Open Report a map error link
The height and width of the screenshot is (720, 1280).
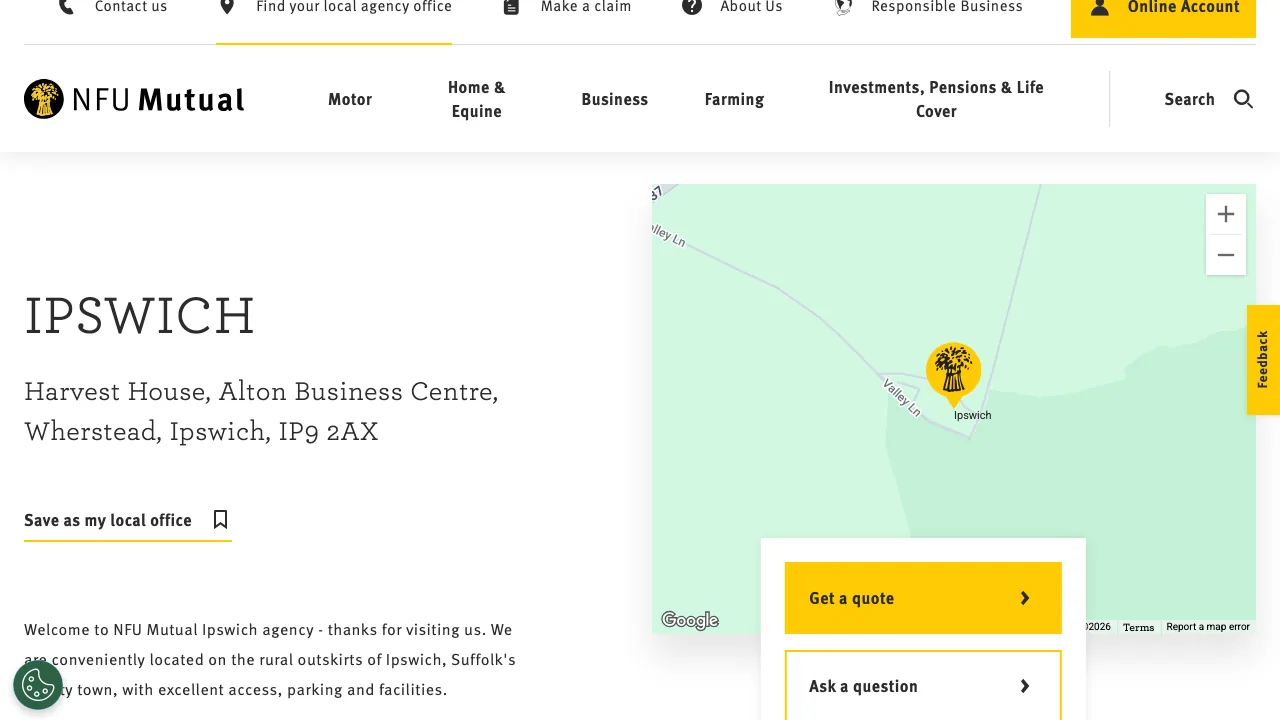click(1207, 627)
